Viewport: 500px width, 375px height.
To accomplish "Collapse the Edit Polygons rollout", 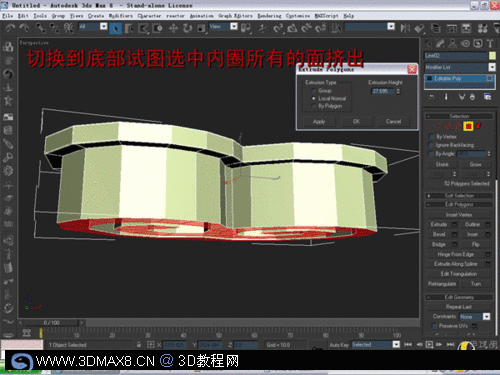I will coord(459,204).
